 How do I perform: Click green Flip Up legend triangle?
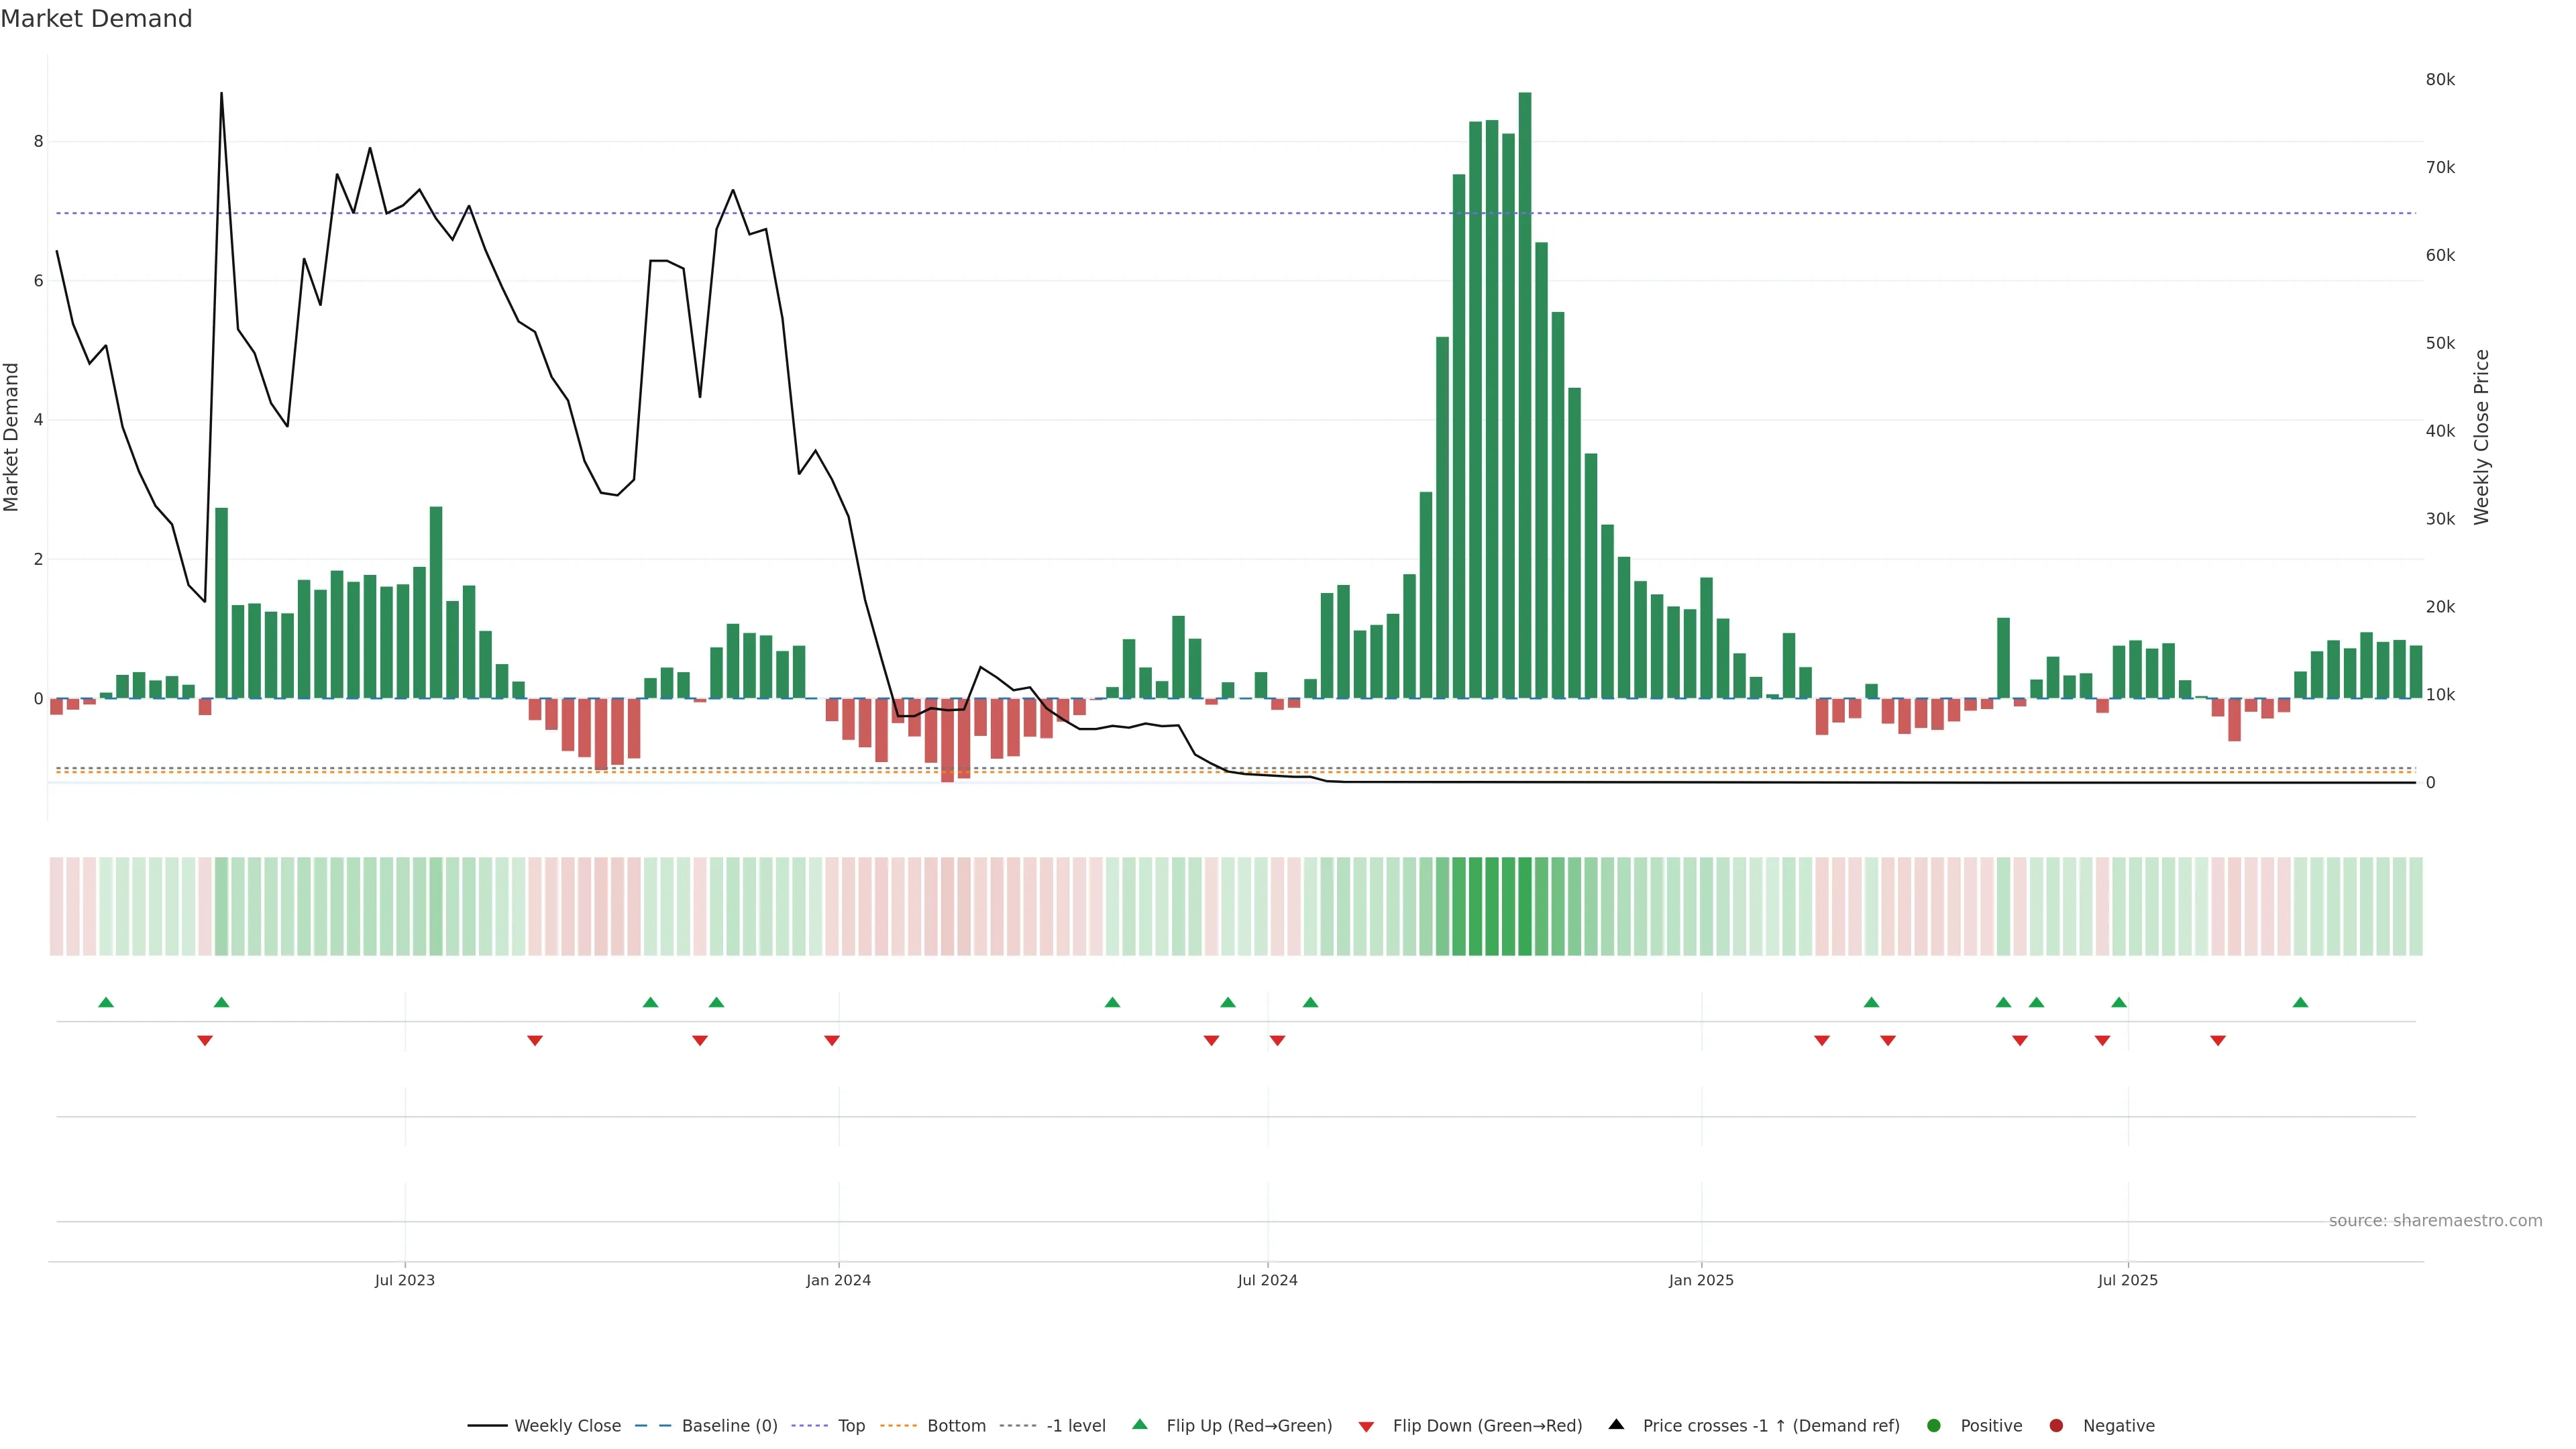tap(1139, 1425)
